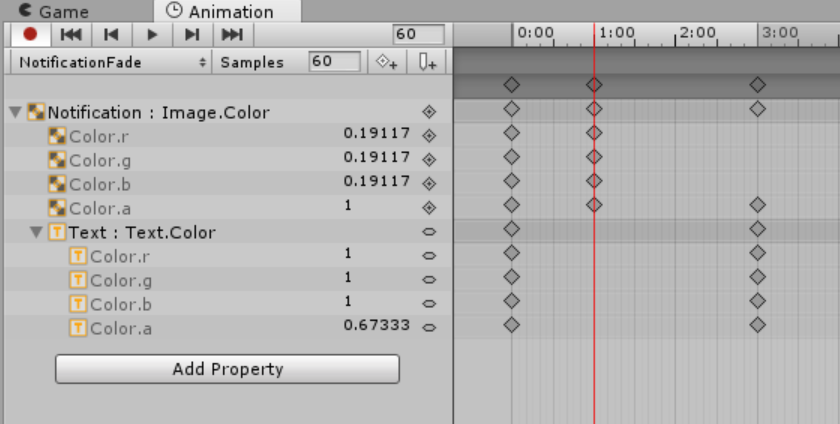
Task: Click the Add Keyframe icon
Action: (x=386, y=62)
